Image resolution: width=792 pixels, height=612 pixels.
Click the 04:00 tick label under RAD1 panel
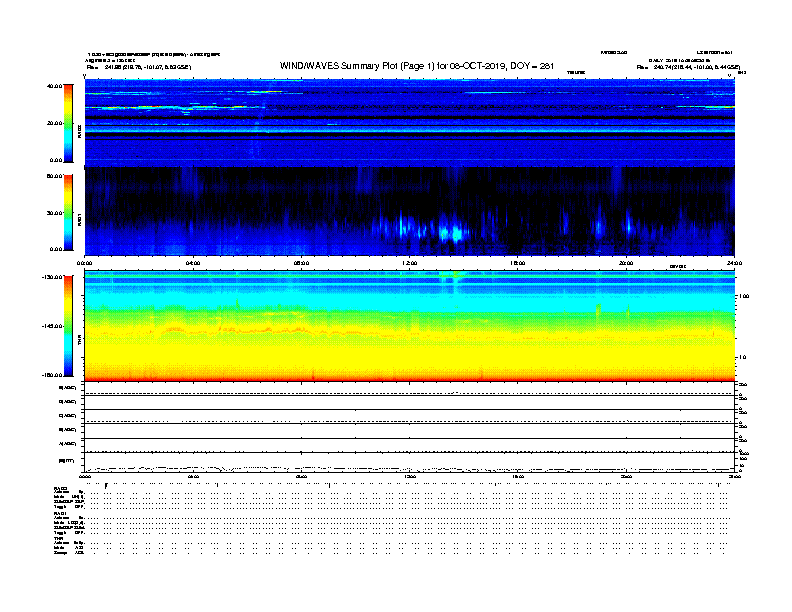click(193, 263)
